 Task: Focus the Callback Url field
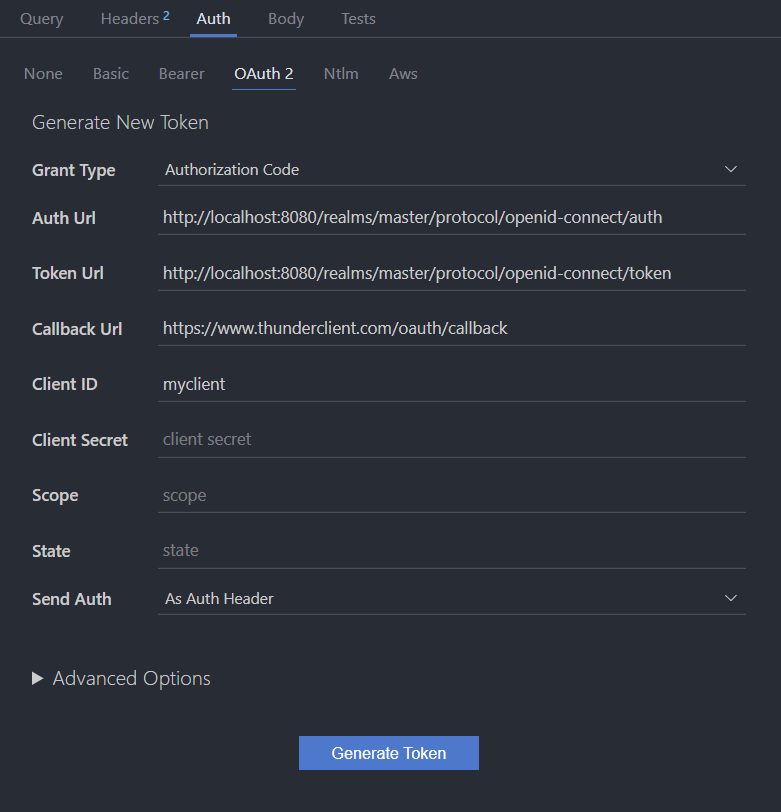click(x=451, y=328)
